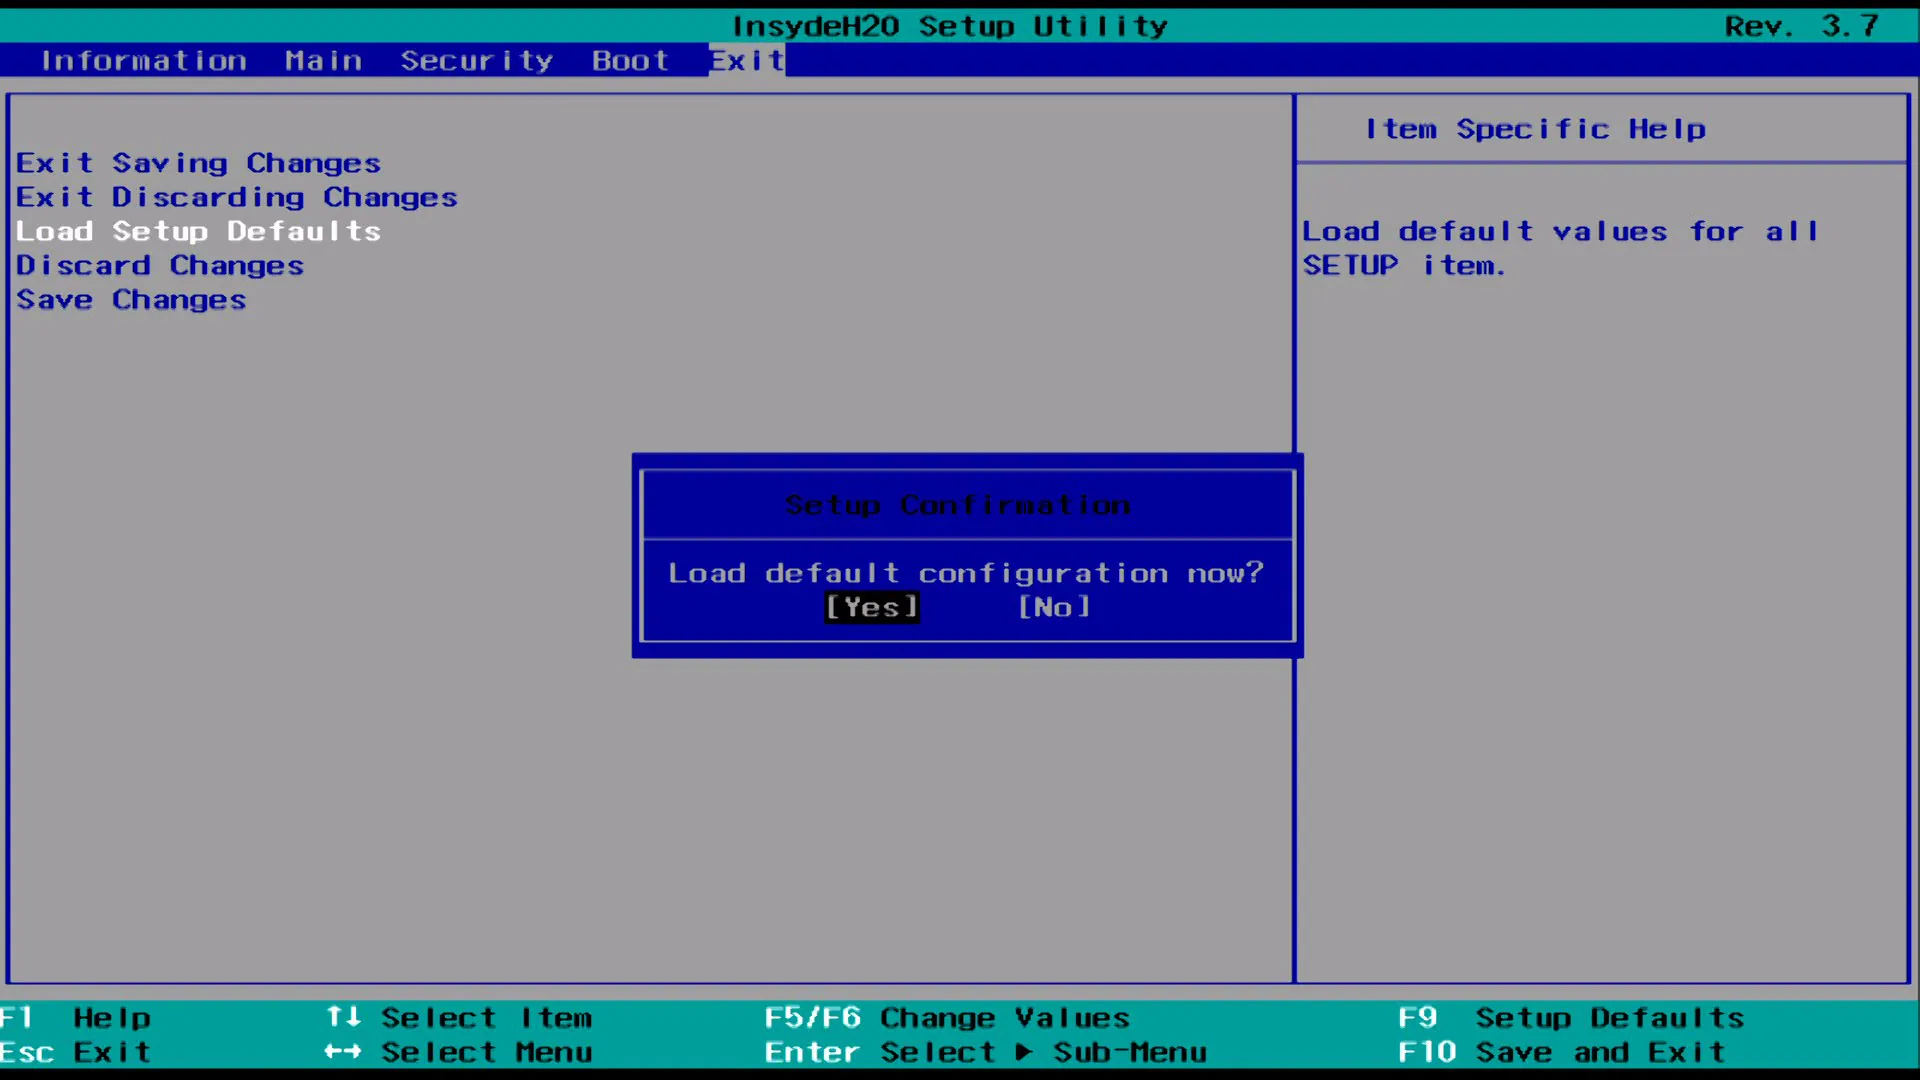Press F9 to load Setup Defaults
Image resolution: width=1920 pixels, height=1080 pixels.
[1569, 1017]
